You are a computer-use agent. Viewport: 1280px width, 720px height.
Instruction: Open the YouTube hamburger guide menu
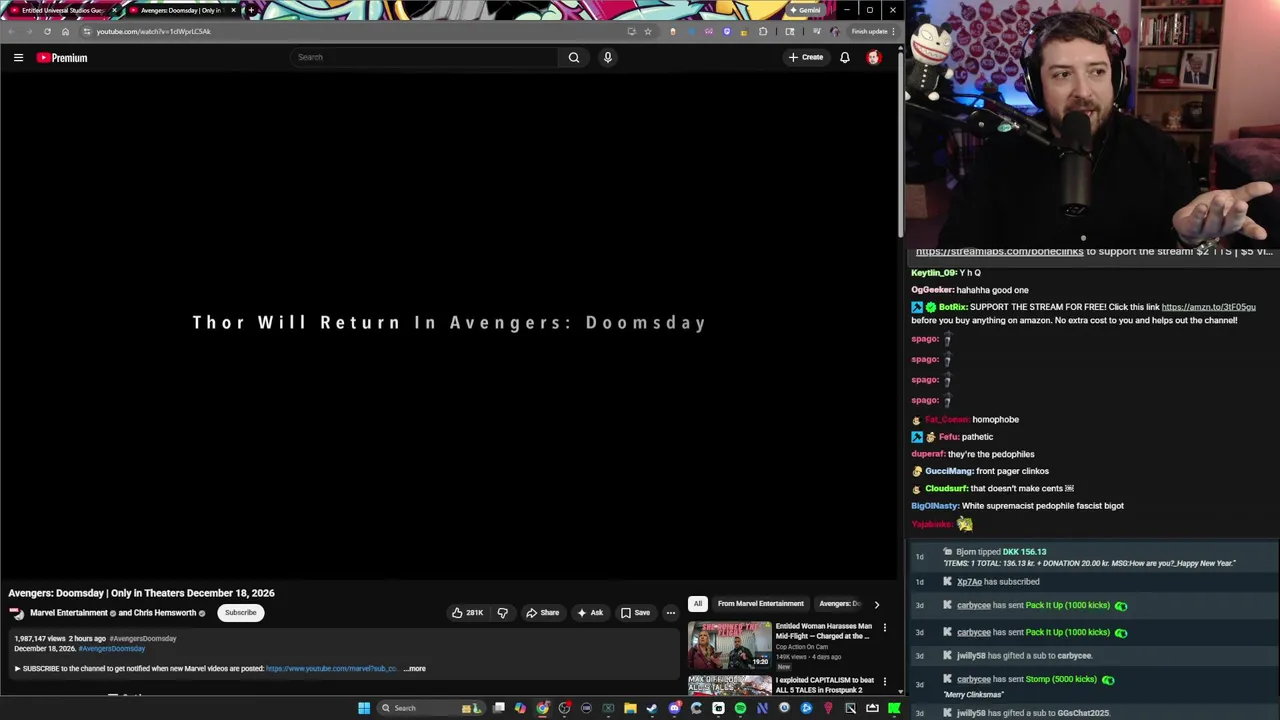(18, 58)
